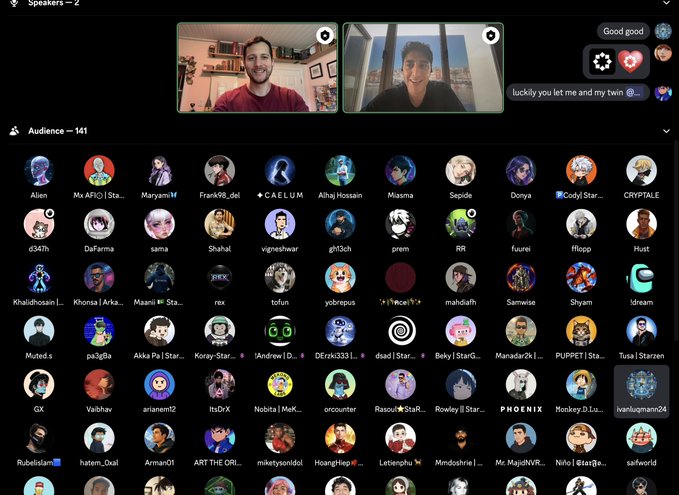
Task: Click the avatar beside the emoji reactions
Action: point(663,53)
